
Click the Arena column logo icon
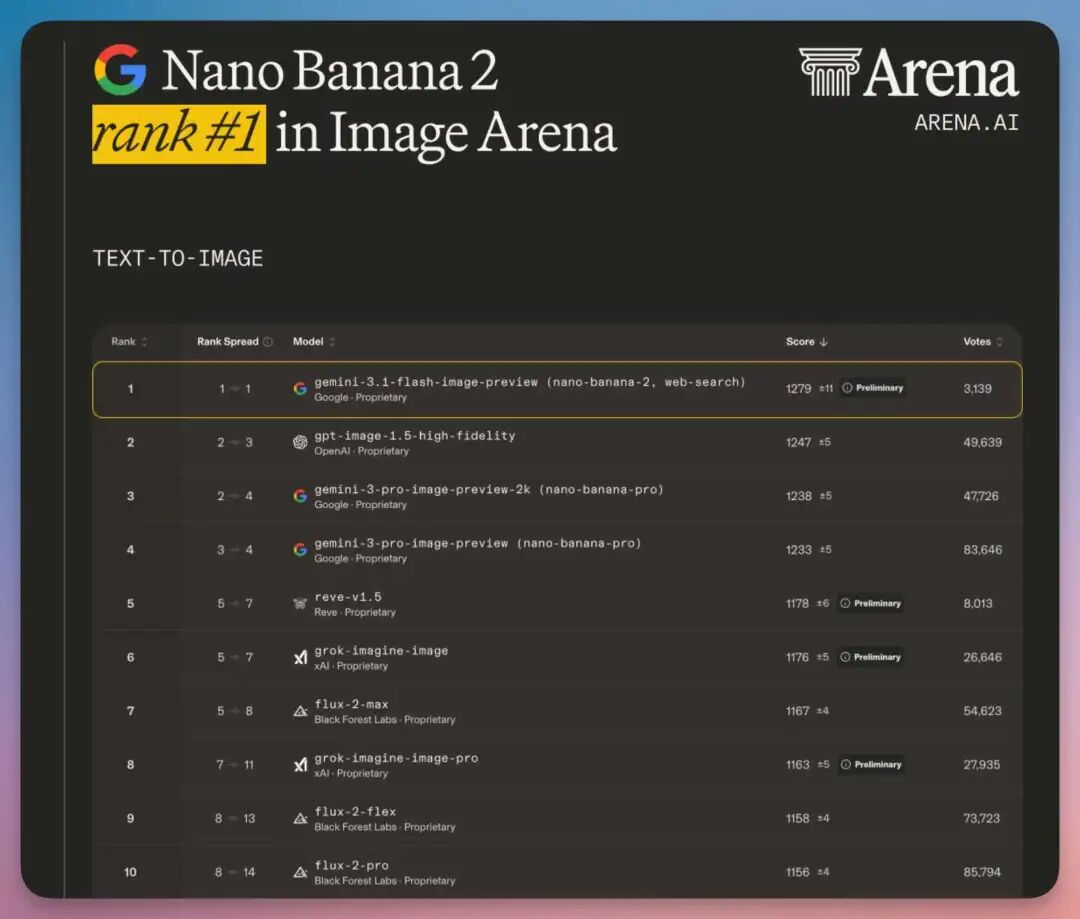[830, 72]
